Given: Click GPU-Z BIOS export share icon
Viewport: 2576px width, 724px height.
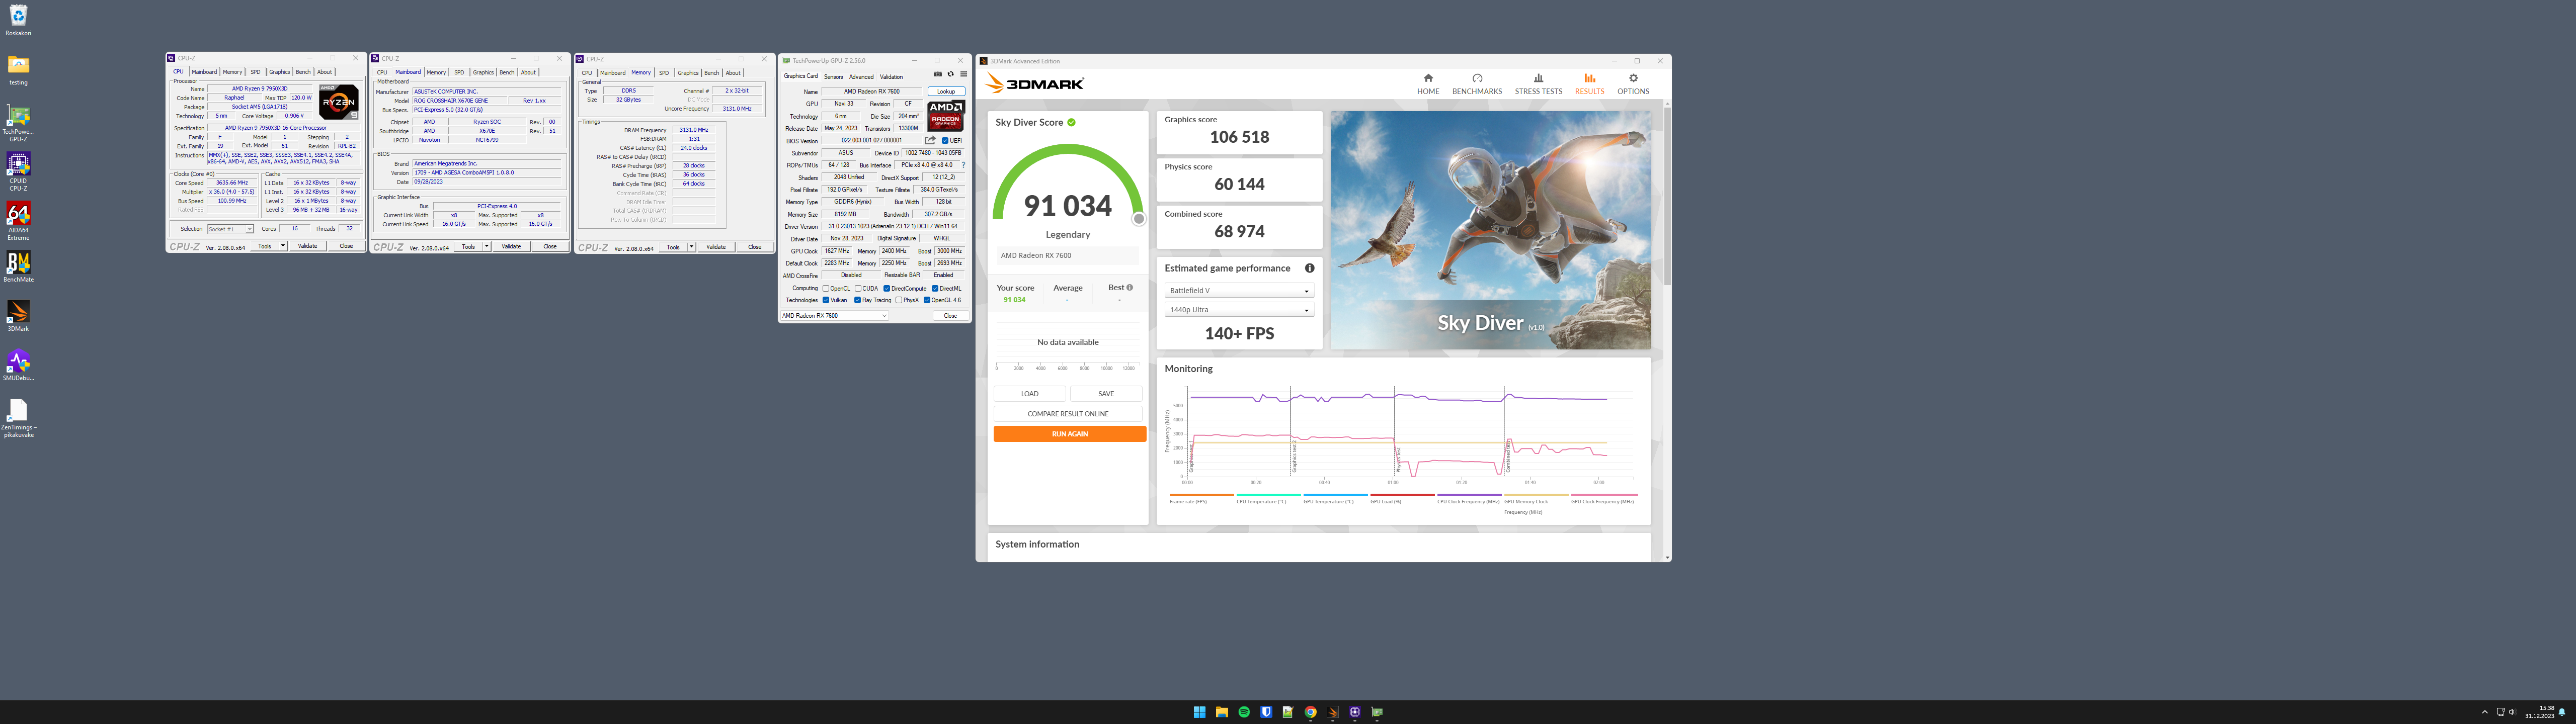Looking at the screenshot, I should [x=930, y=140].
